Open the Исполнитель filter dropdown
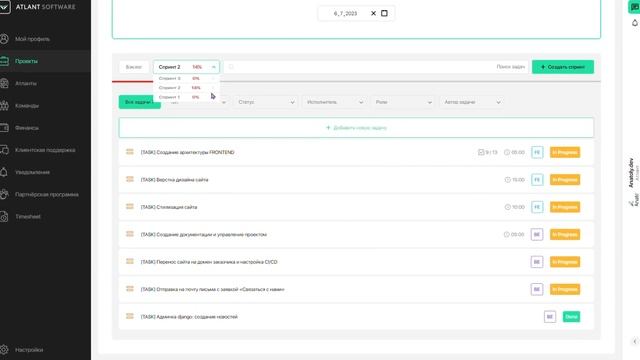The image size is (640, 360). click(334, 102)
